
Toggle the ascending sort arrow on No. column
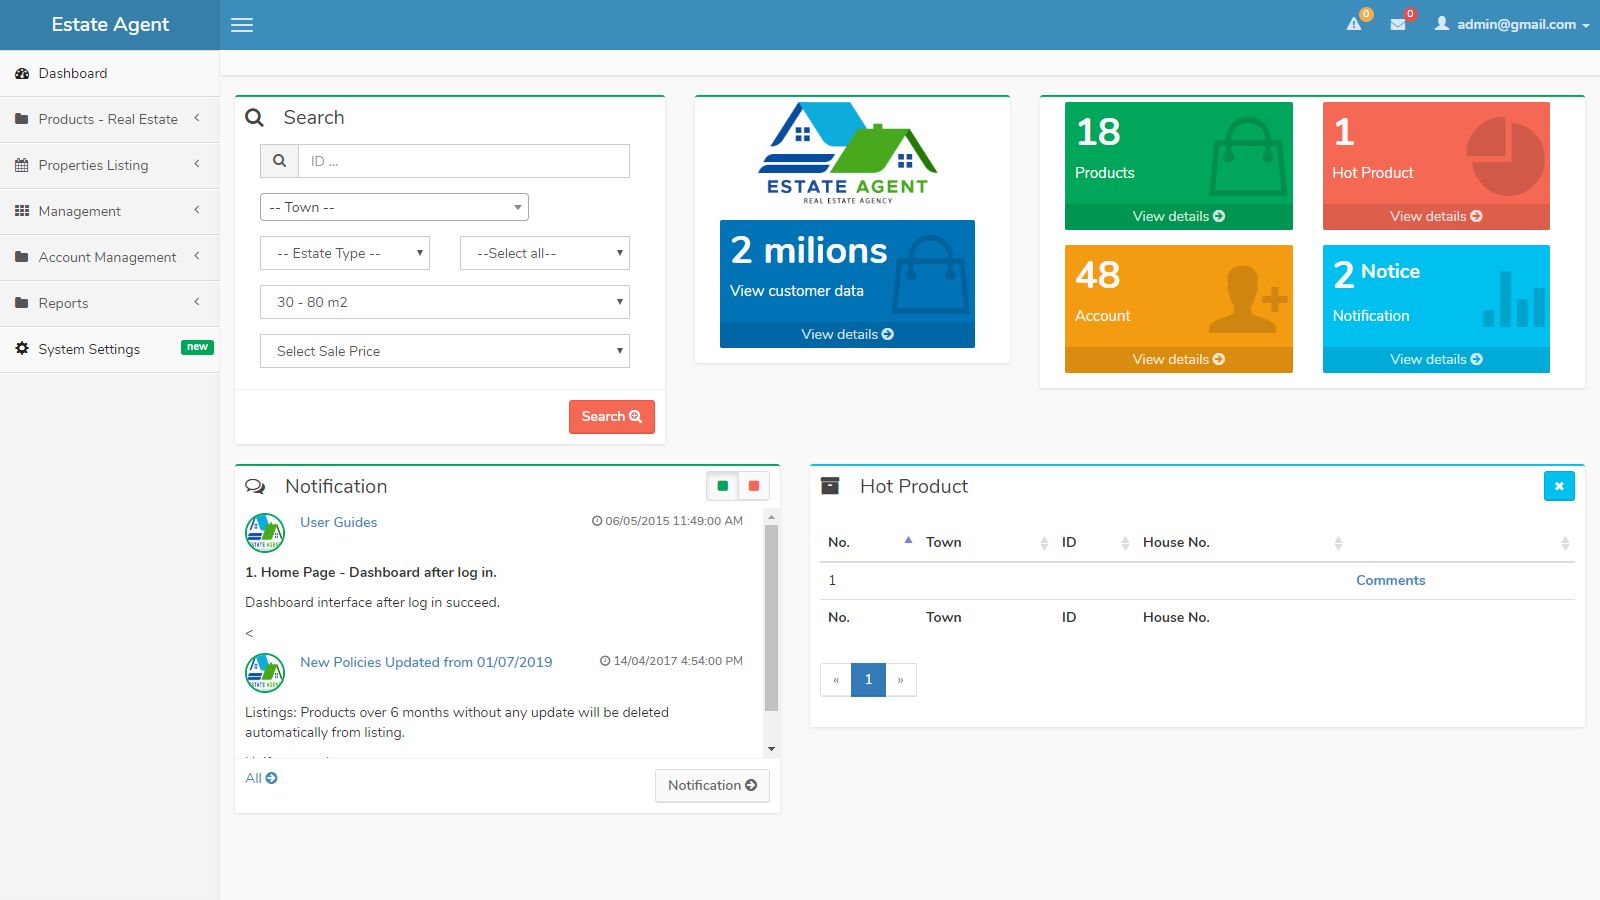[907, 538]
